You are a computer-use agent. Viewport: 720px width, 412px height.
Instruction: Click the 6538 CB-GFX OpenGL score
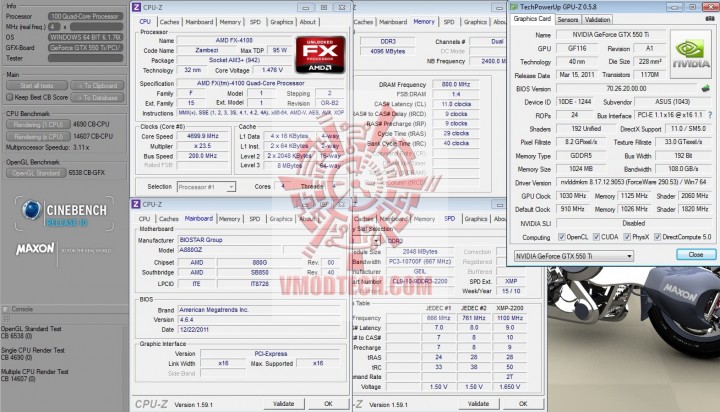(x=87, y=173)
